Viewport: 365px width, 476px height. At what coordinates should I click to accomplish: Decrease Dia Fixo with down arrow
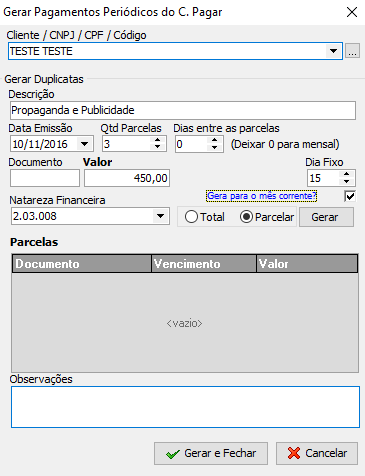click(347, 181)
